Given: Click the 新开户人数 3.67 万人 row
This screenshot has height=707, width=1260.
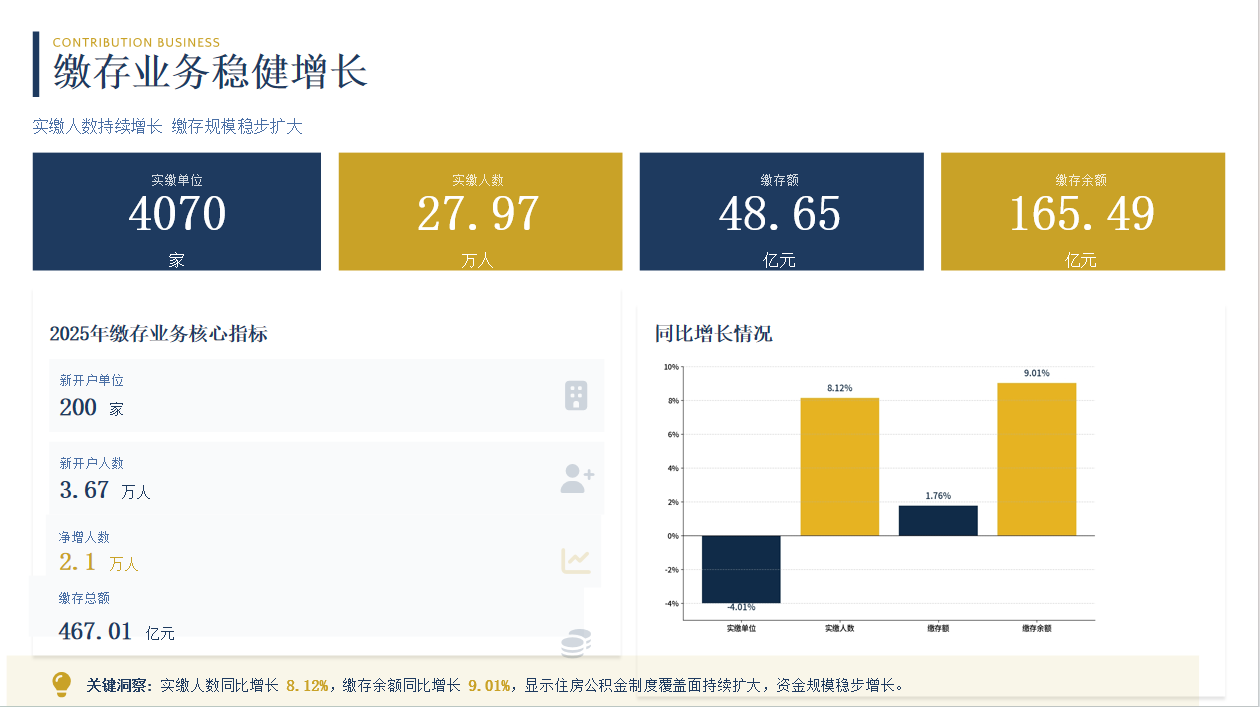Looking at the screenshot, I should pos(326,478).
